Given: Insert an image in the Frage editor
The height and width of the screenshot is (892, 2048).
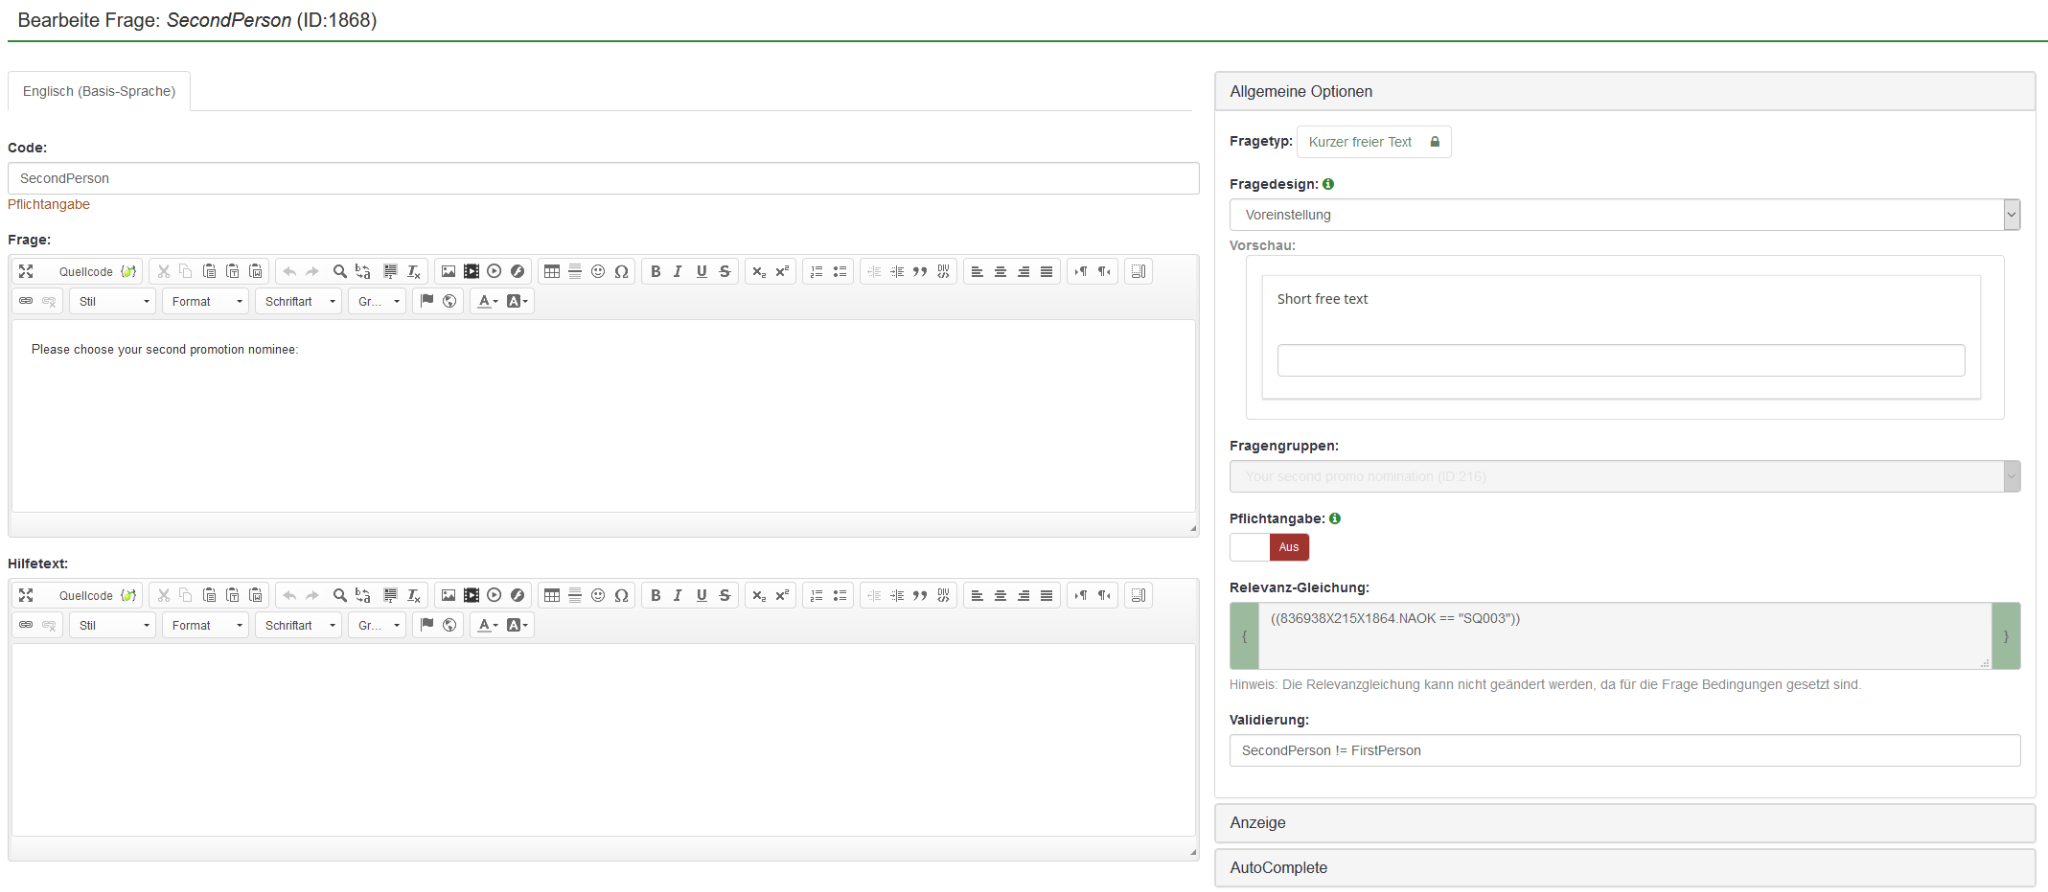Looking at the screenshot, I should [448, 271].
